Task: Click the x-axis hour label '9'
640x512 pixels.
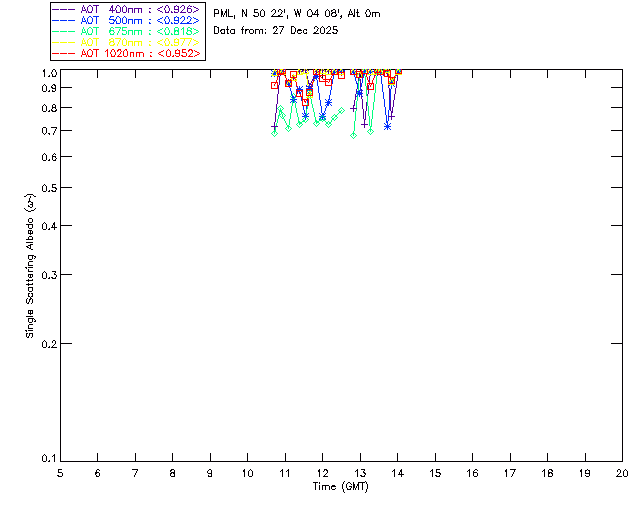Action: pos(210,473)
